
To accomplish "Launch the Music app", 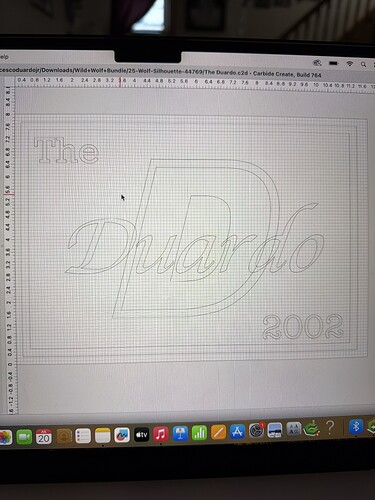I will [x=161, y=434].
